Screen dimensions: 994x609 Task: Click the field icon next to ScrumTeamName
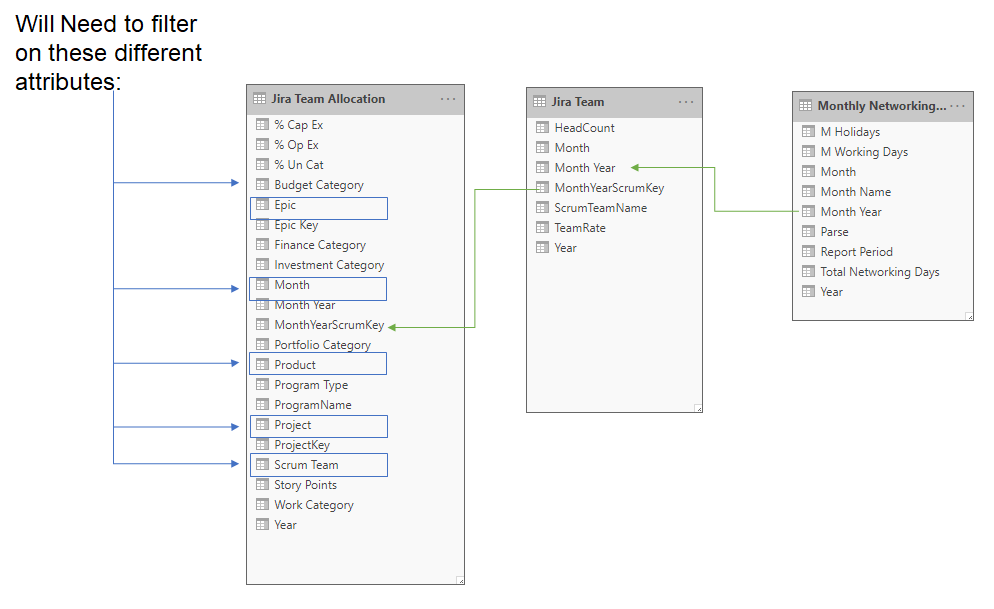[542, 207]
